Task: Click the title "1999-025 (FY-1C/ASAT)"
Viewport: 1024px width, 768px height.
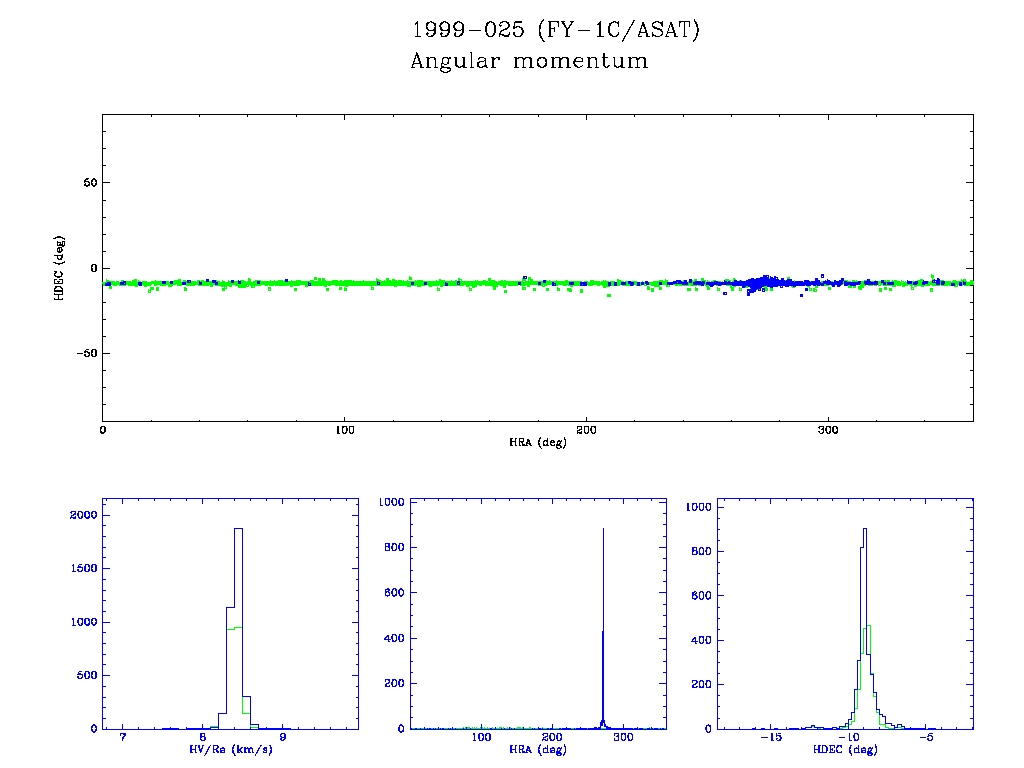Action: (556, 30)
